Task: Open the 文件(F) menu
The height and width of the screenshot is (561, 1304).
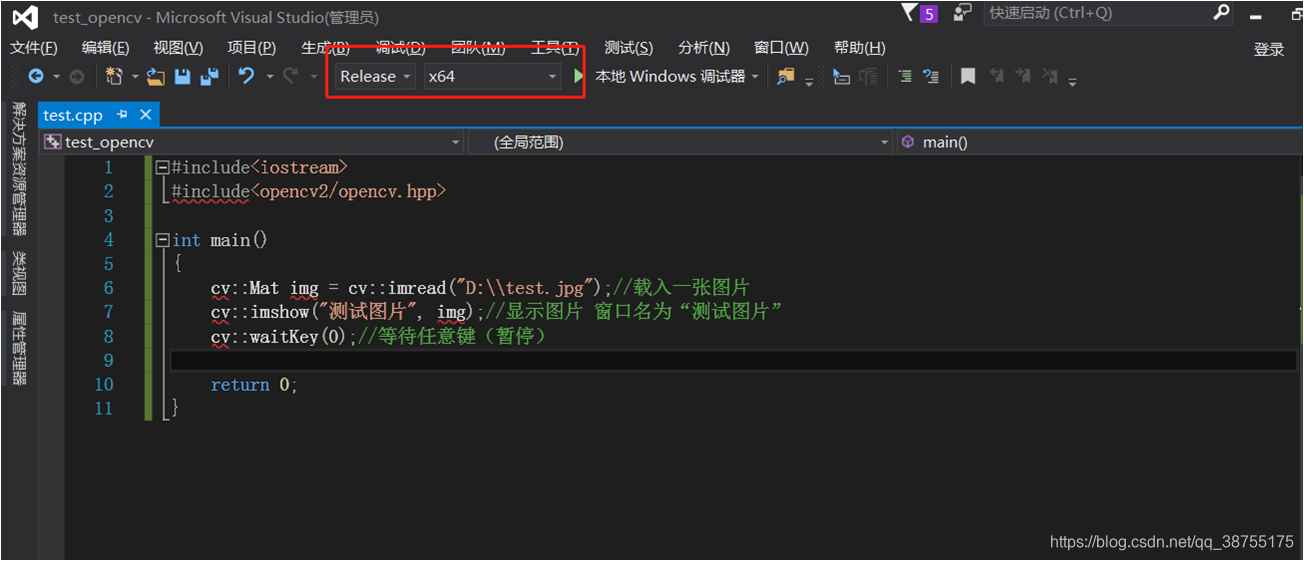Action: (x=34, y=48)
